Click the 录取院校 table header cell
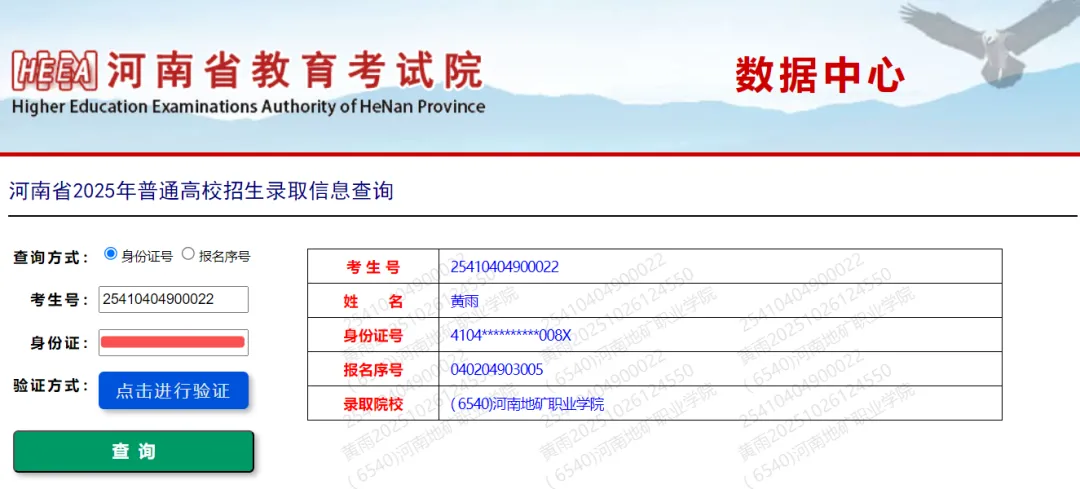This screenshot has height=489, width=1080. point(373,404)
